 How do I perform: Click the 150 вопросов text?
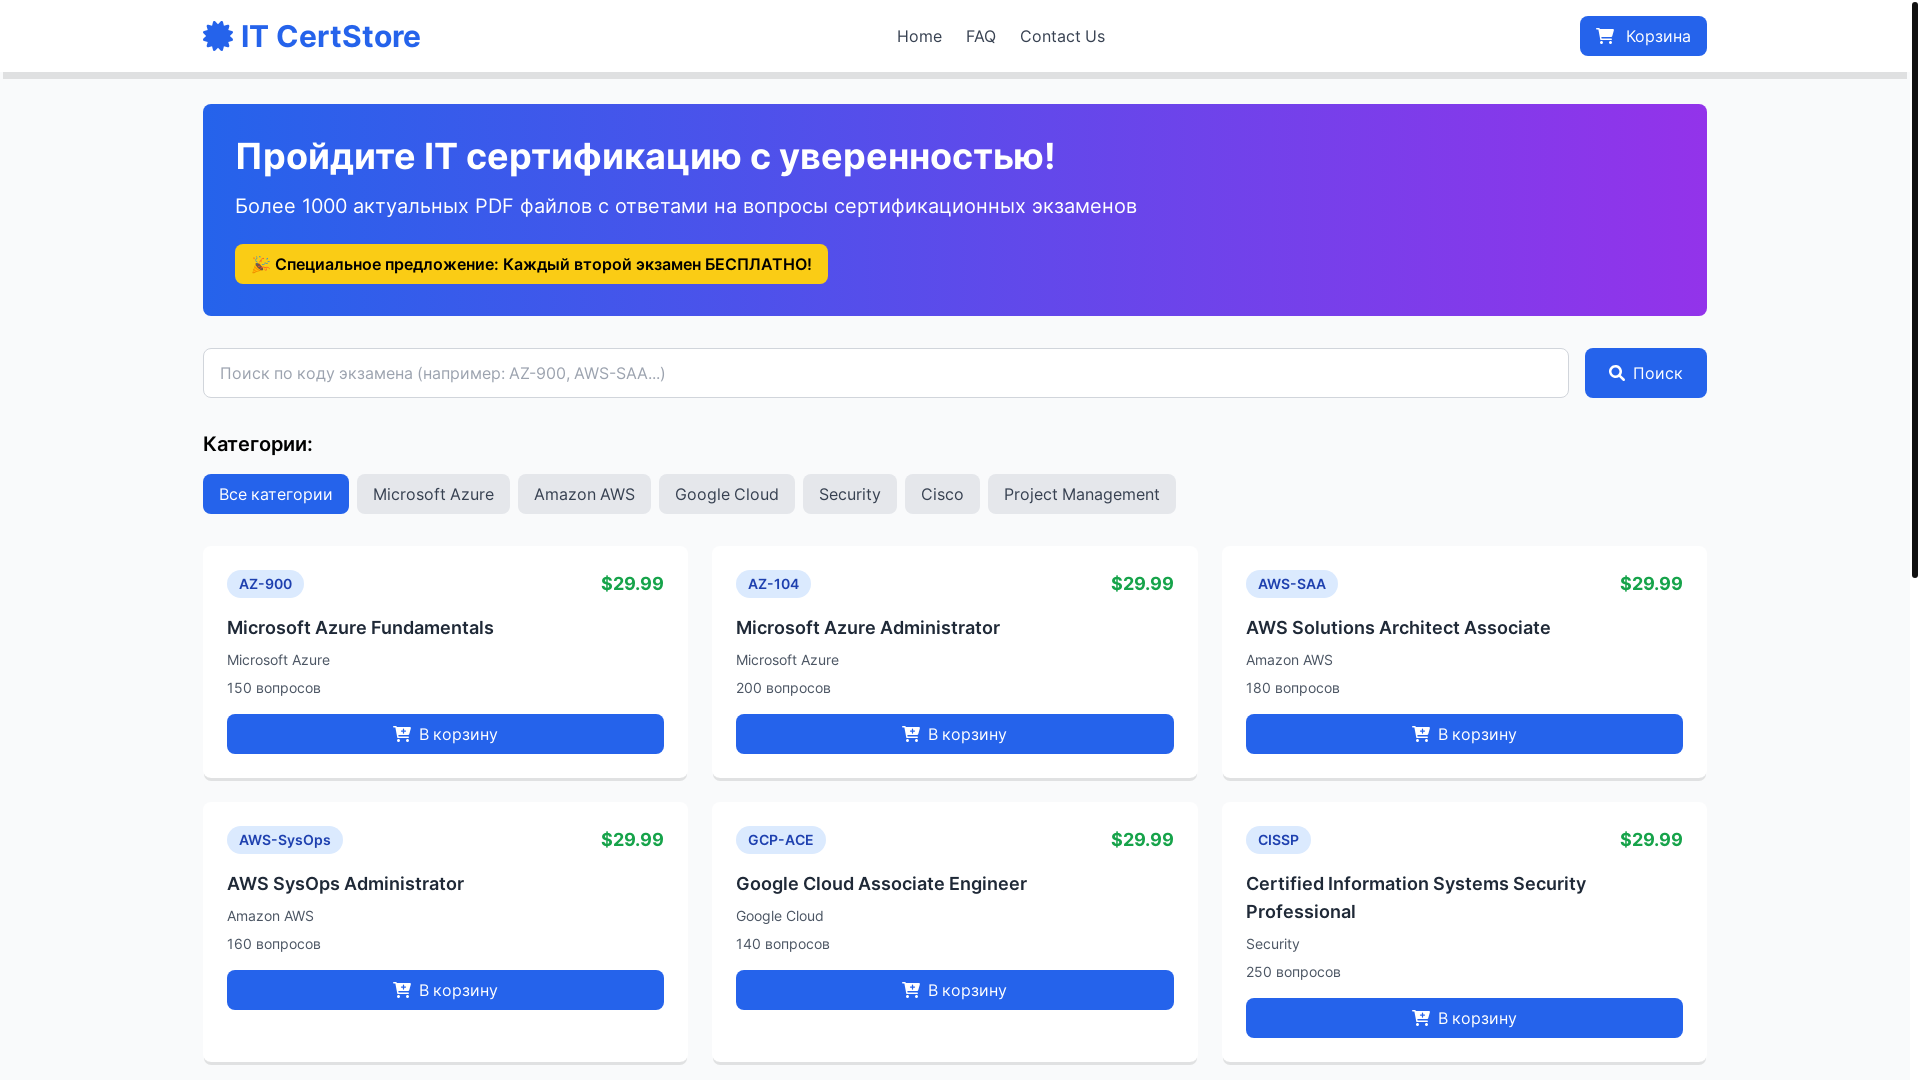[274, 688]
